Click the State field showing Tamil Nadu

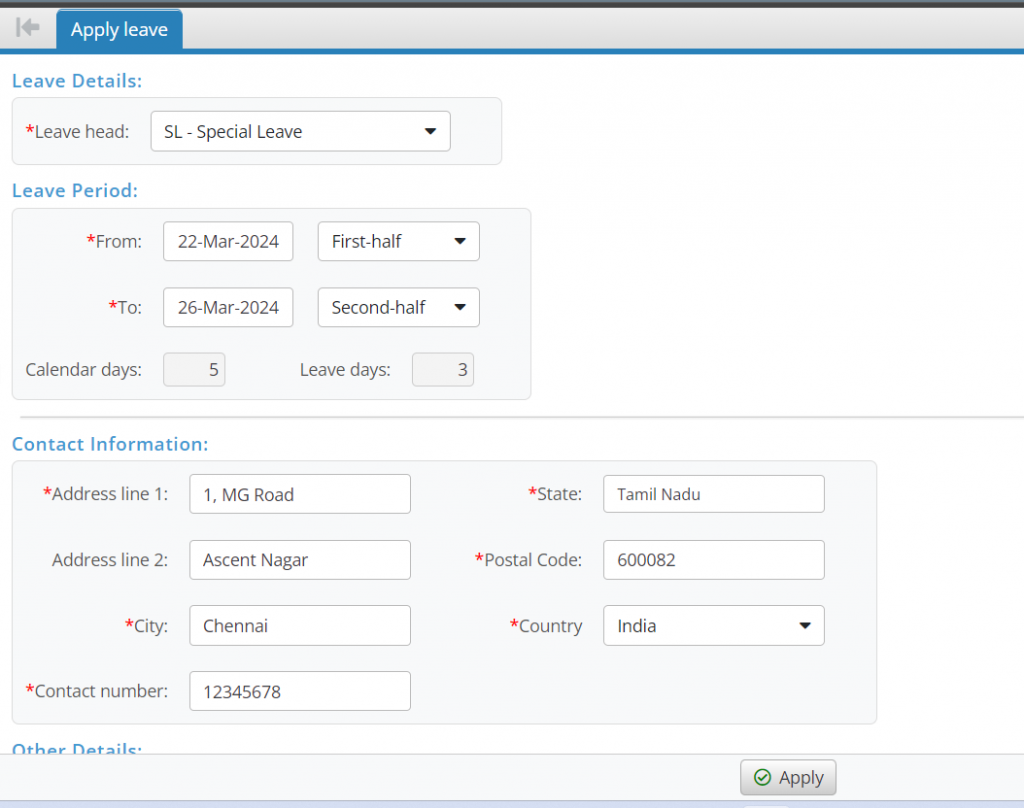pyautogui.click(x=714, y=494)
